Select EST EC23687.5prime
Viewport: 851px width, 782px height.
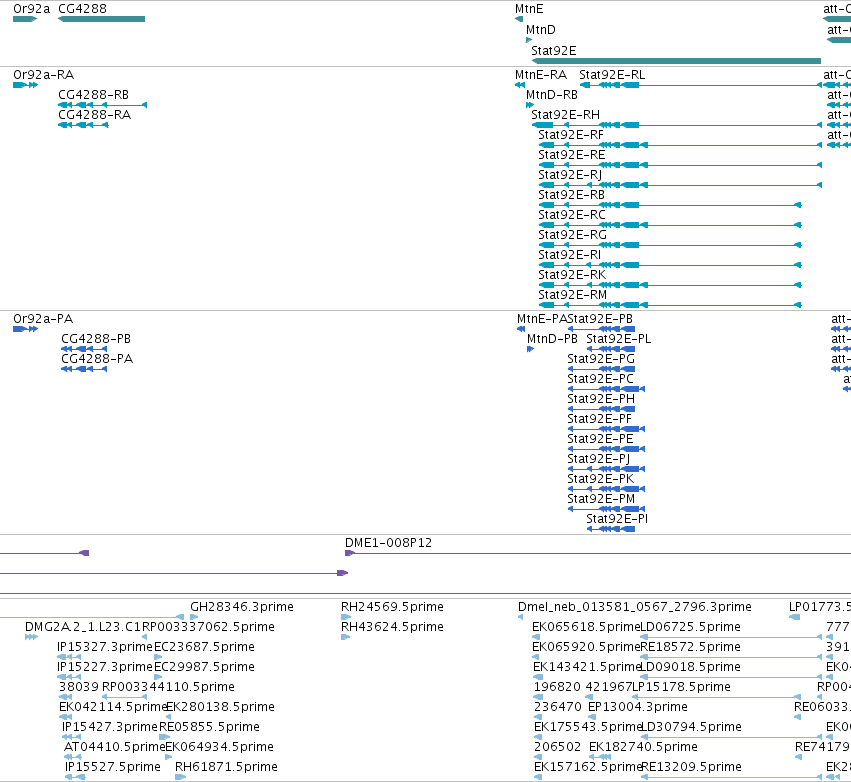(205, 647)
